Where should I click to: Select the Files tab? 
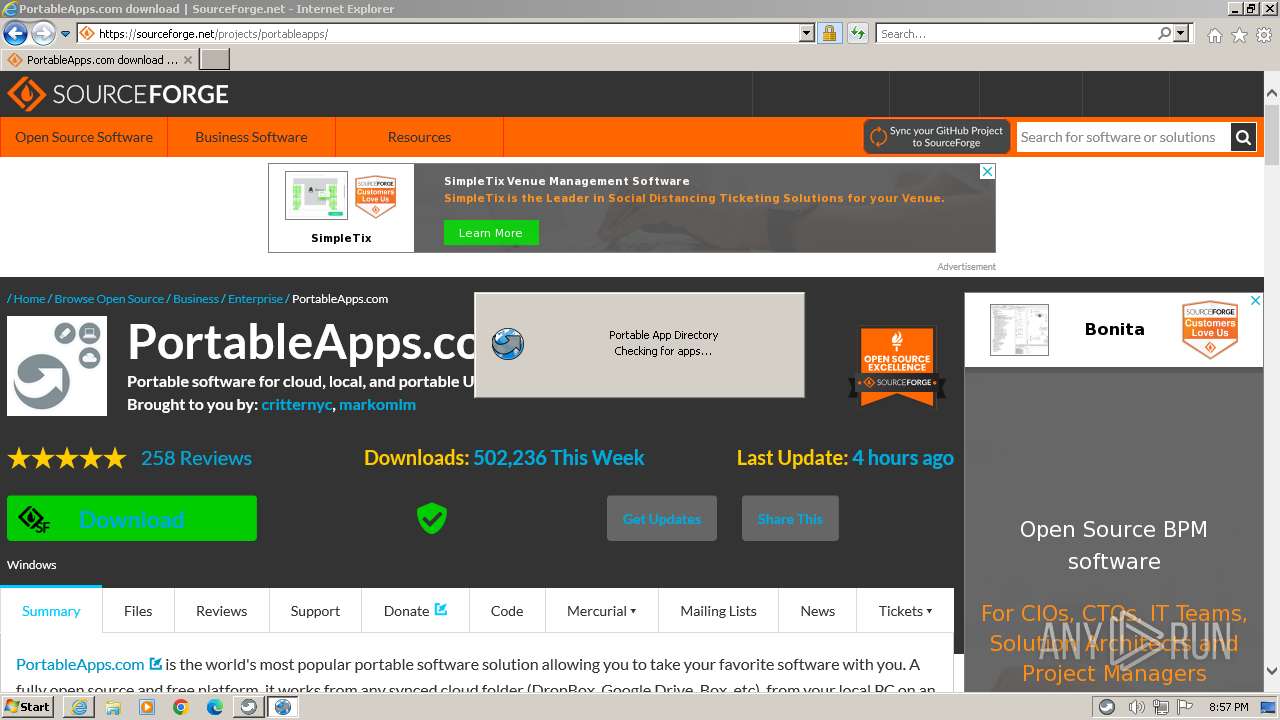pos(138,611)
